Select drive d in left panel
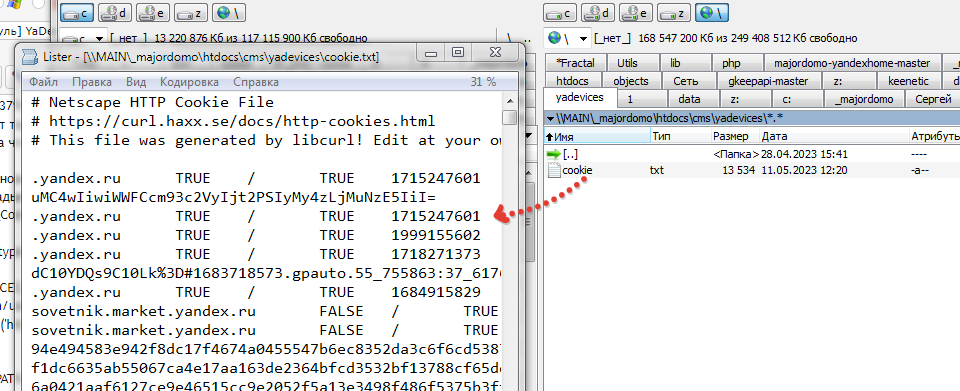This screenshot has height=391, width=960. pos(115,12)
